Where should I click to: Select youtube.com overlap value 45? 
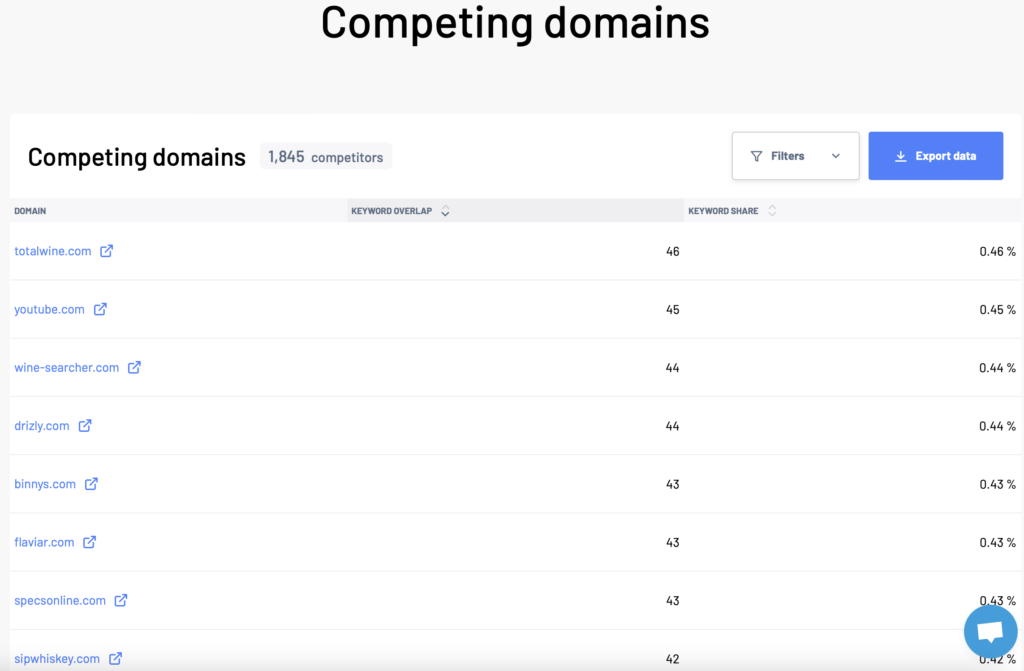[x=673, y=310]
